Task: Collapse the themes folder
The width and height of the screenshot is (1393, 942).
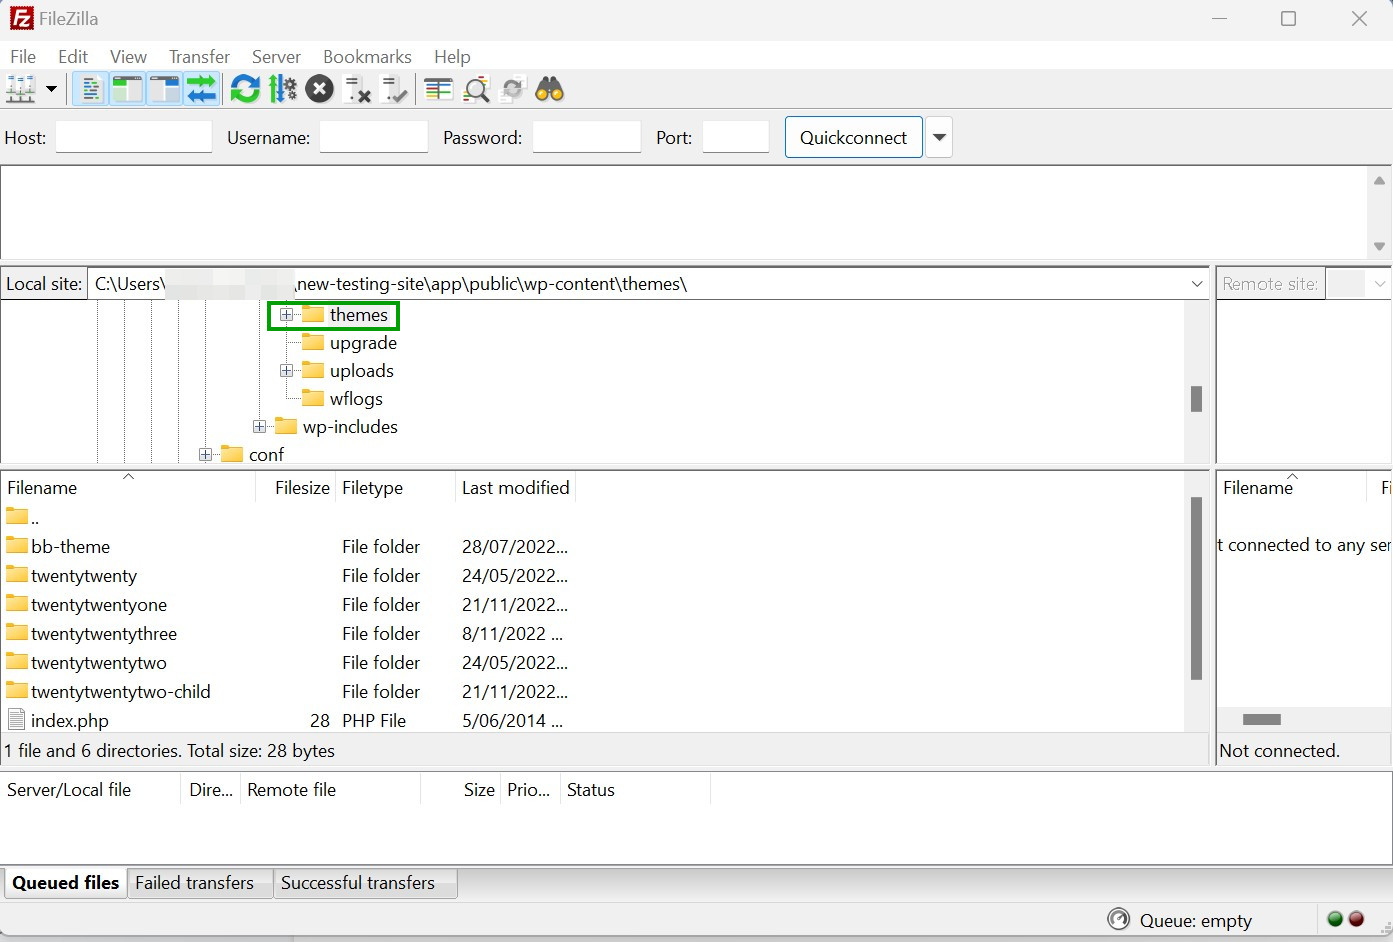Action: click(287, 314)
